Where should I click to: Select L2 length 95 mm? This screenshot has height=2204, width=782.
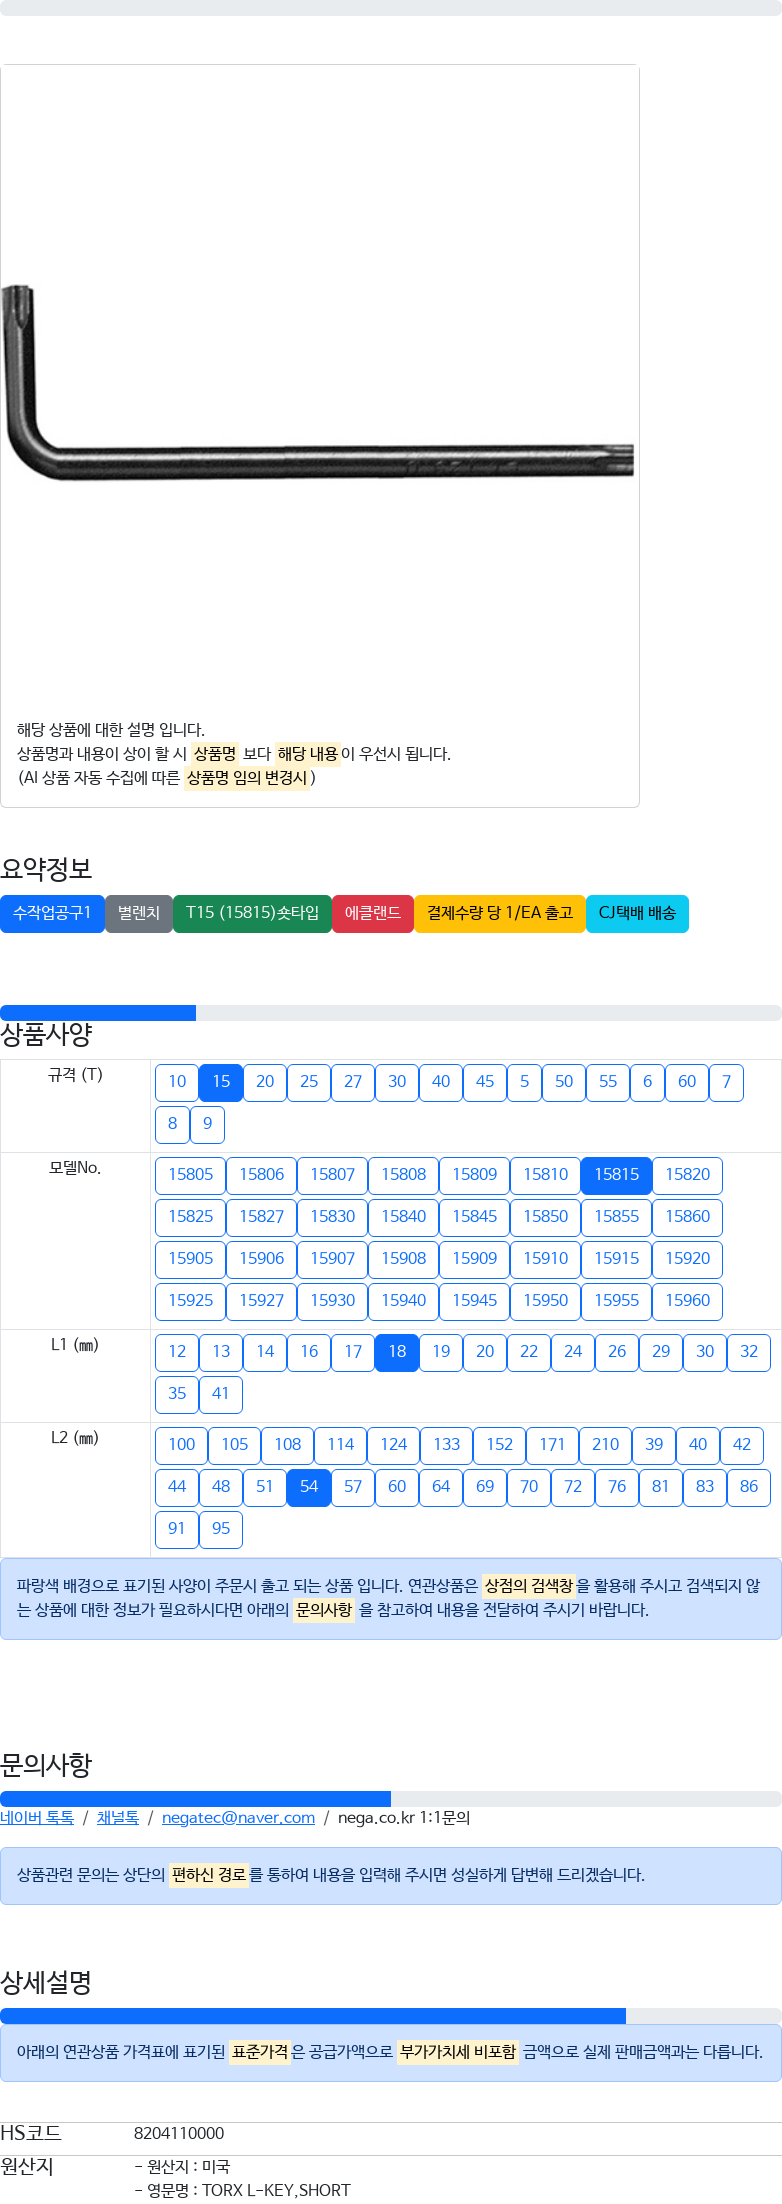point(221,1529)
